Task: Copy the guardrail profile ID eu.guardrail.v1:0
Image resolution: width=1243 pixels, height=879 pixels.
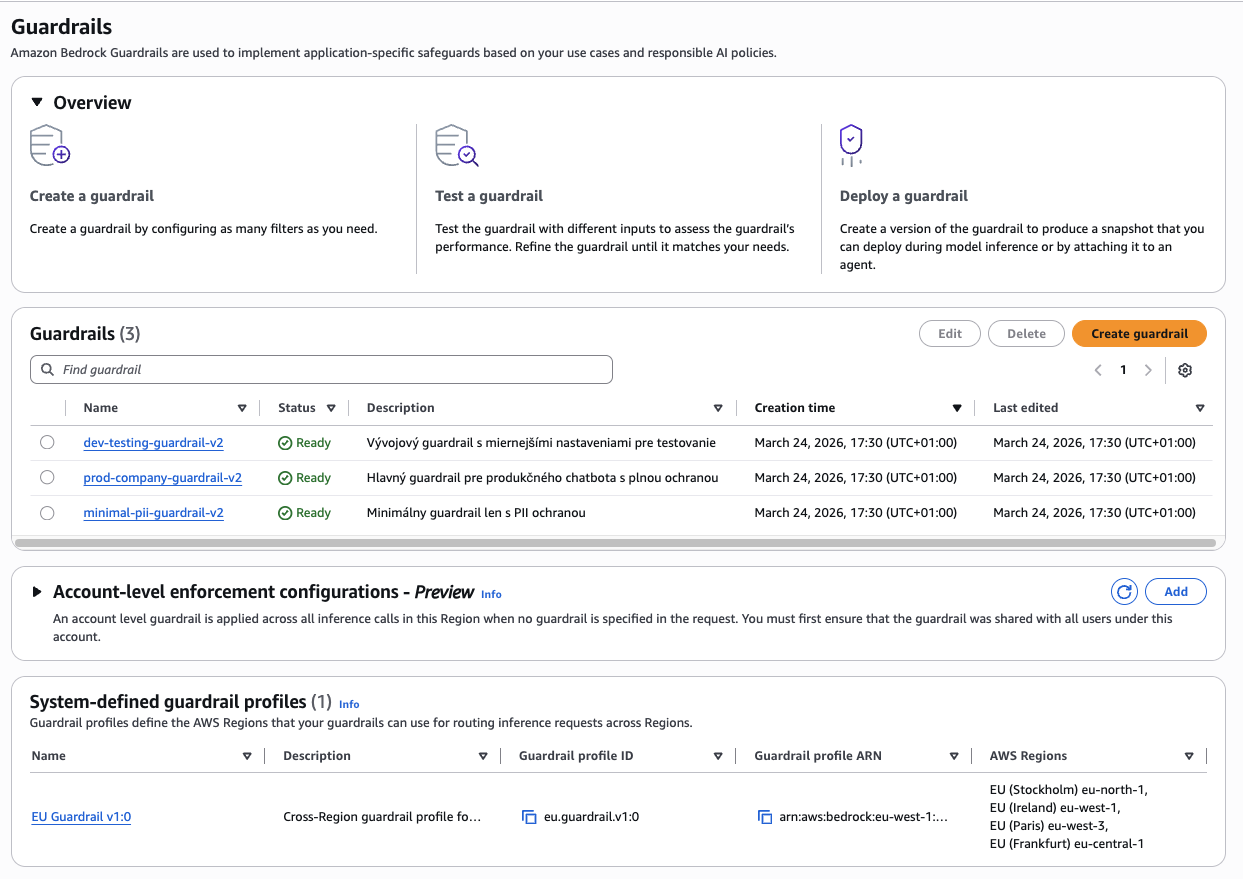Action: tap(529, 816)
